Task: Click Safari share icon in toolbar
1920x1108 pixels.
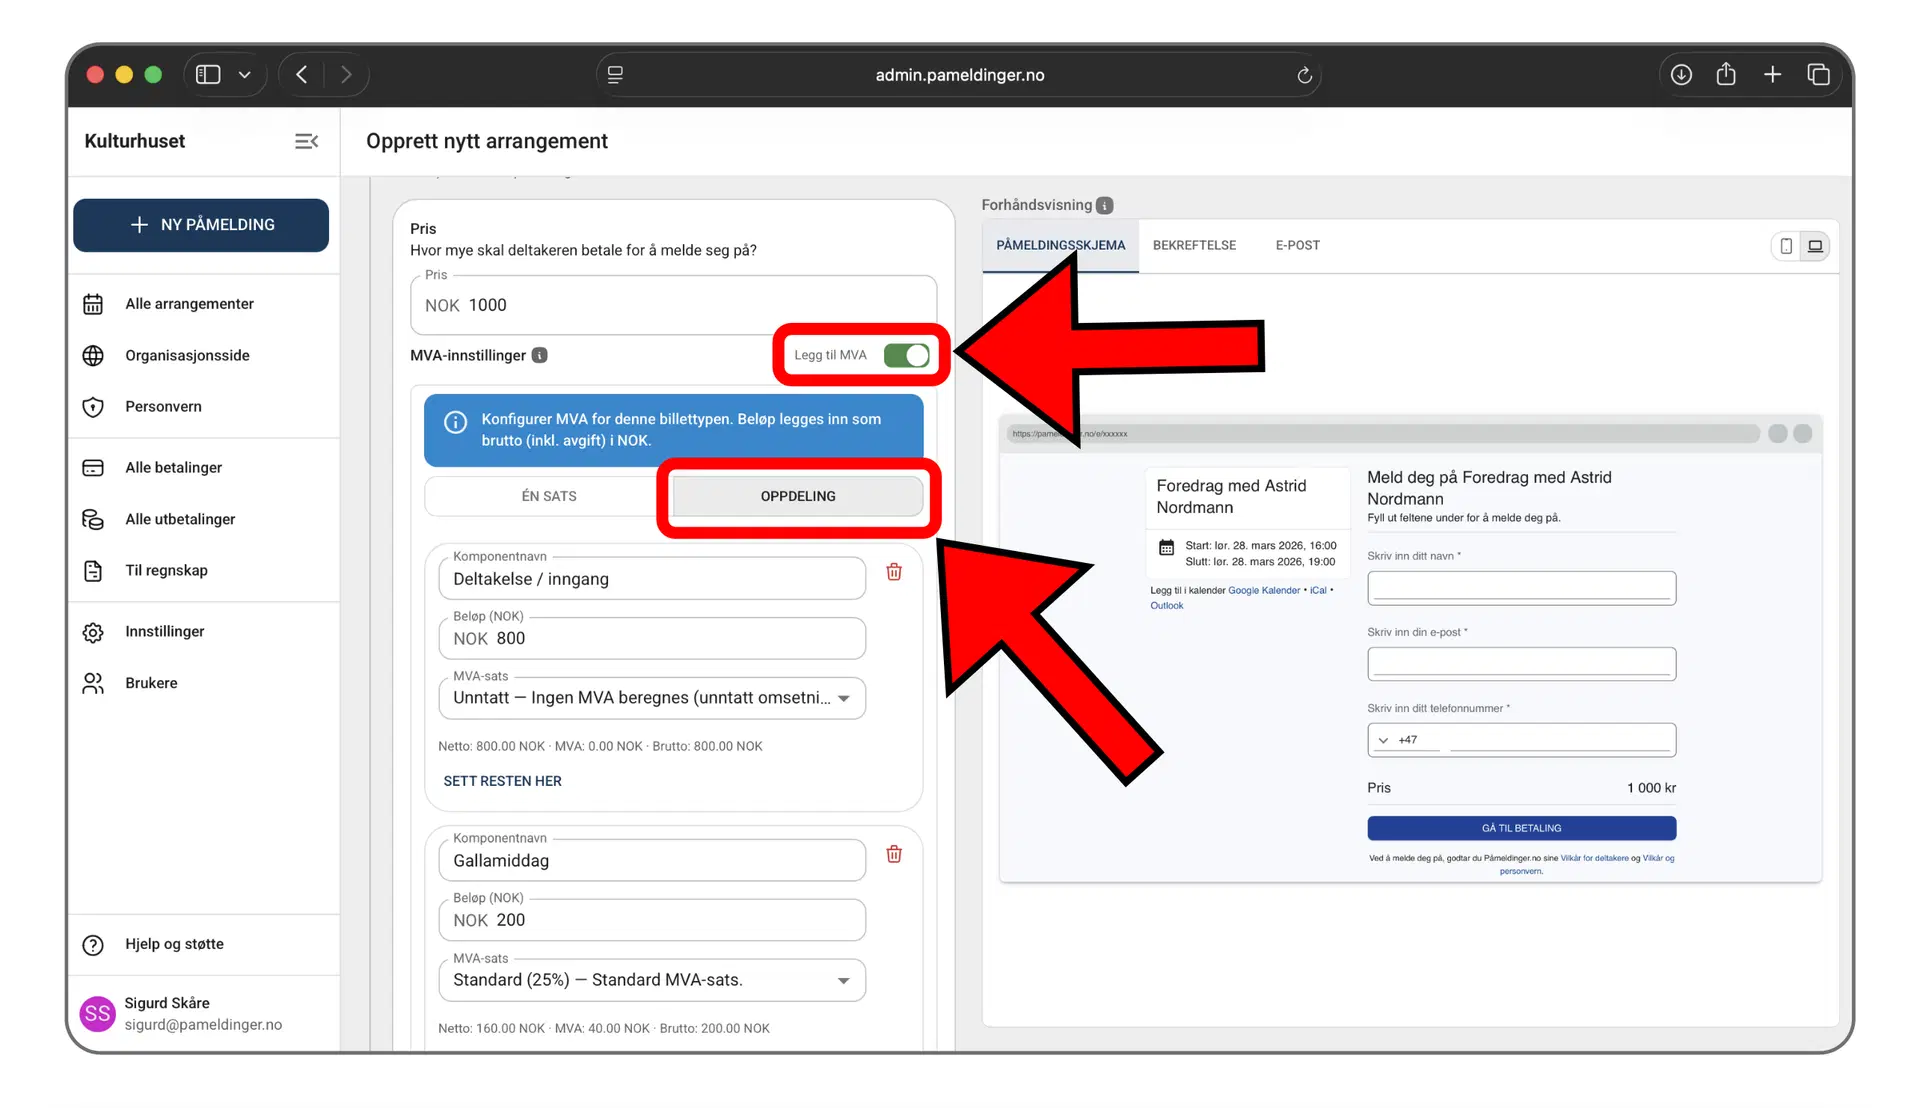Action: (x=1726, y=75)
